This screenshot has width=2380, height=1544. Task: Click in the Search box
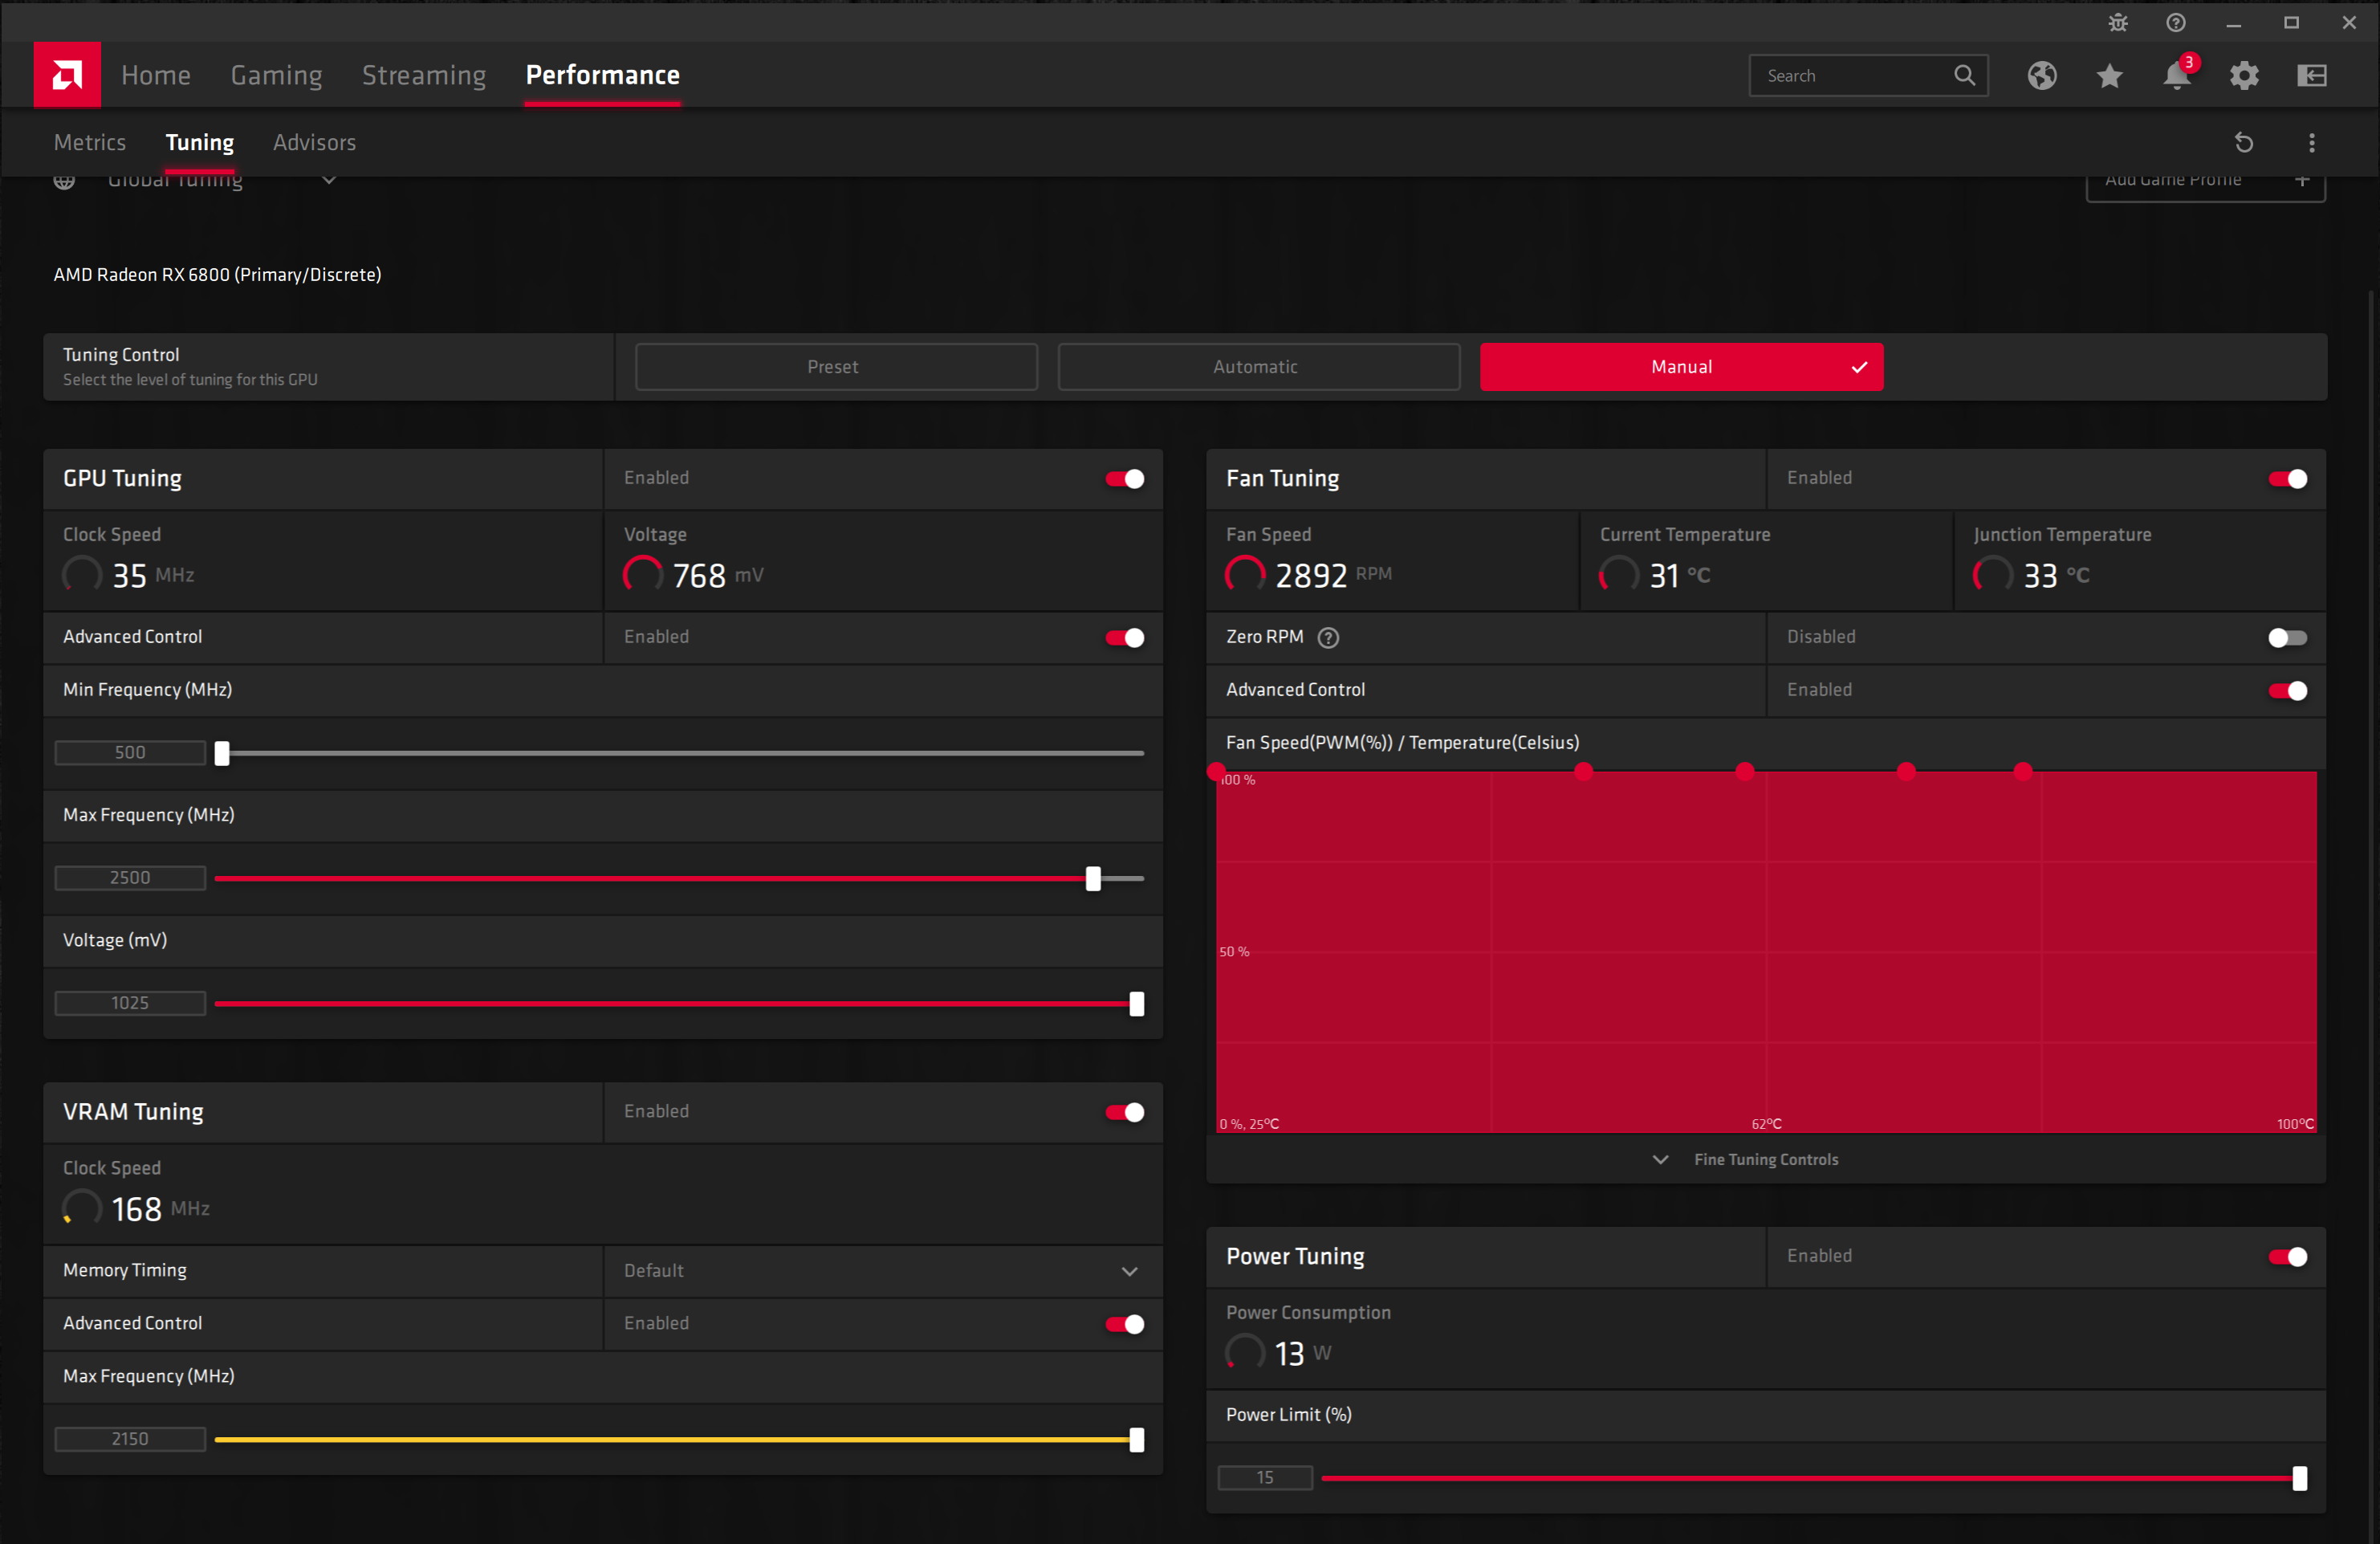(1868, 75)
